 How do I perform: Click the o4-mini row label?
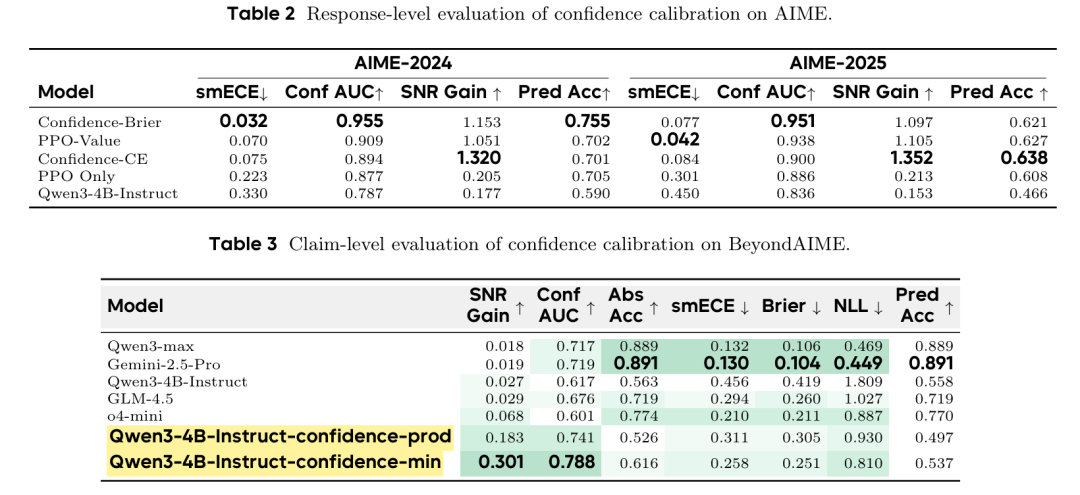(134, 416)
